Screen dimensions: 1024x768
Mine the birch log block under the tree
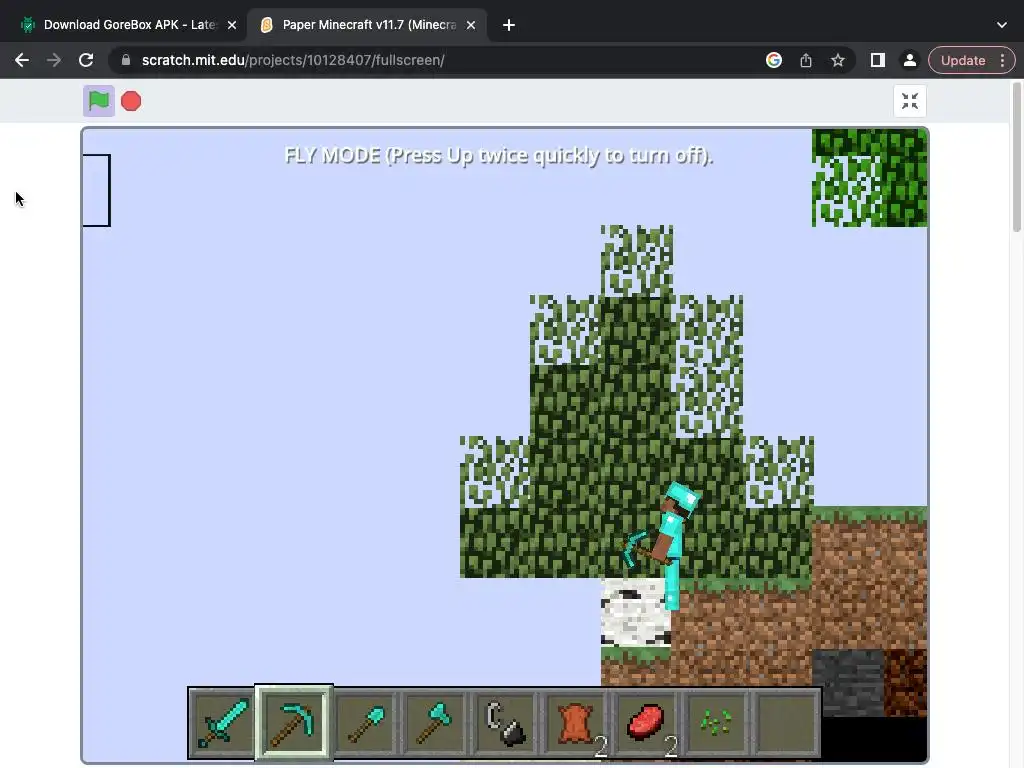(635, 612)
